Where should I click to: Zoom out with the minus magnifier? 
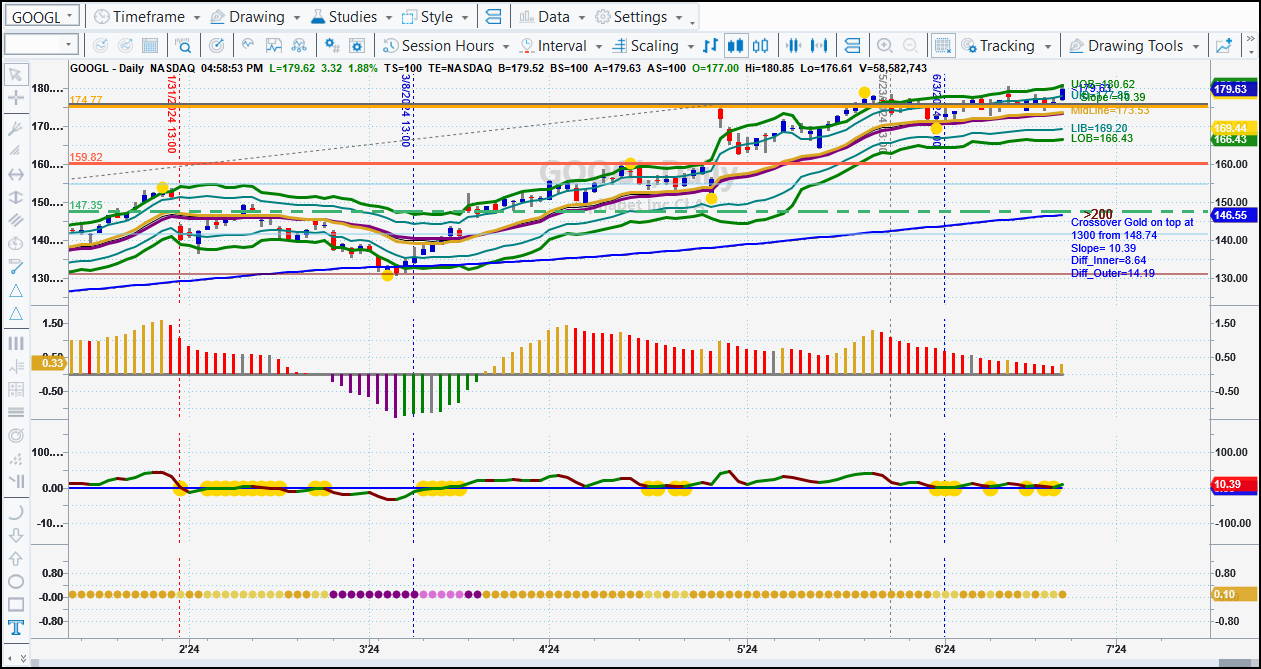[x=910, y=45]
